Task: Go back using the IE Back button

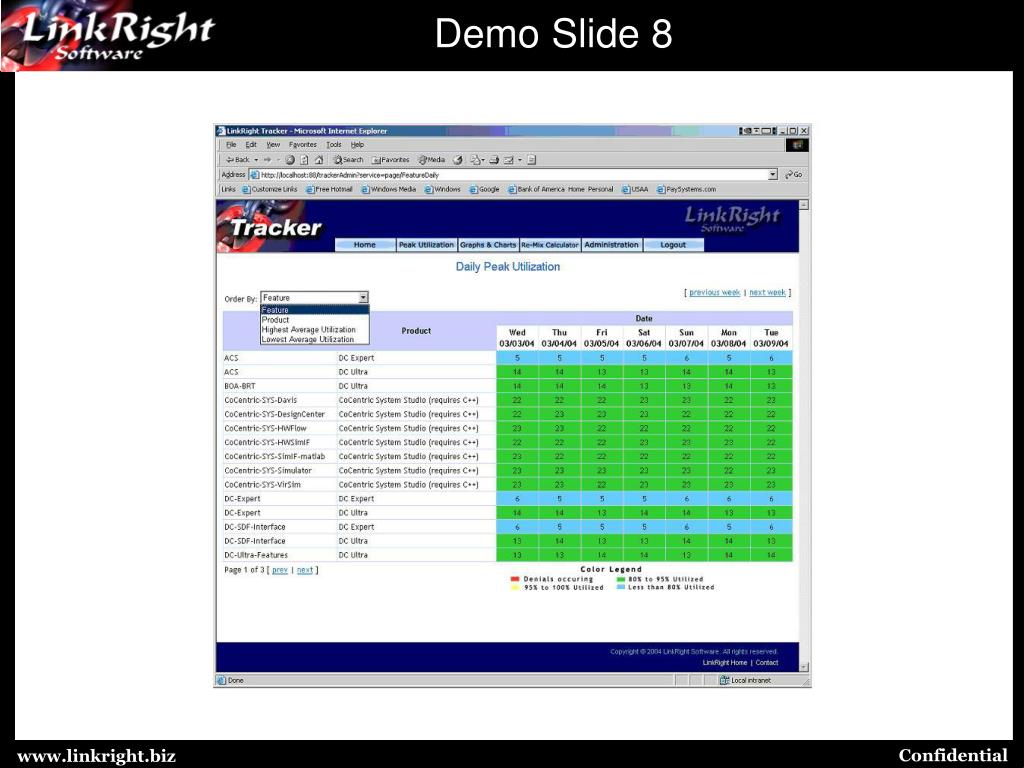Action: pos(238,160)
